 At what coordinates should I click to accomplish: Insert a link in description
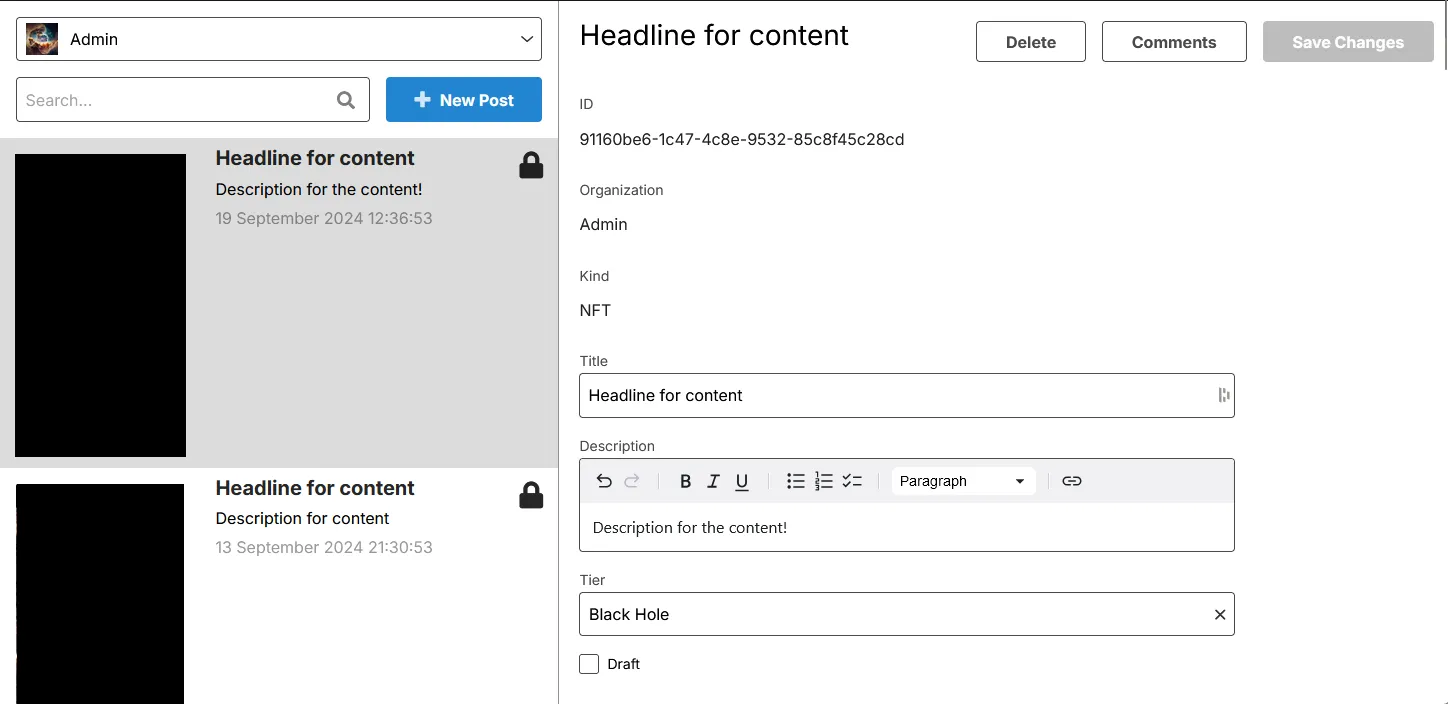pos(1072,481)
